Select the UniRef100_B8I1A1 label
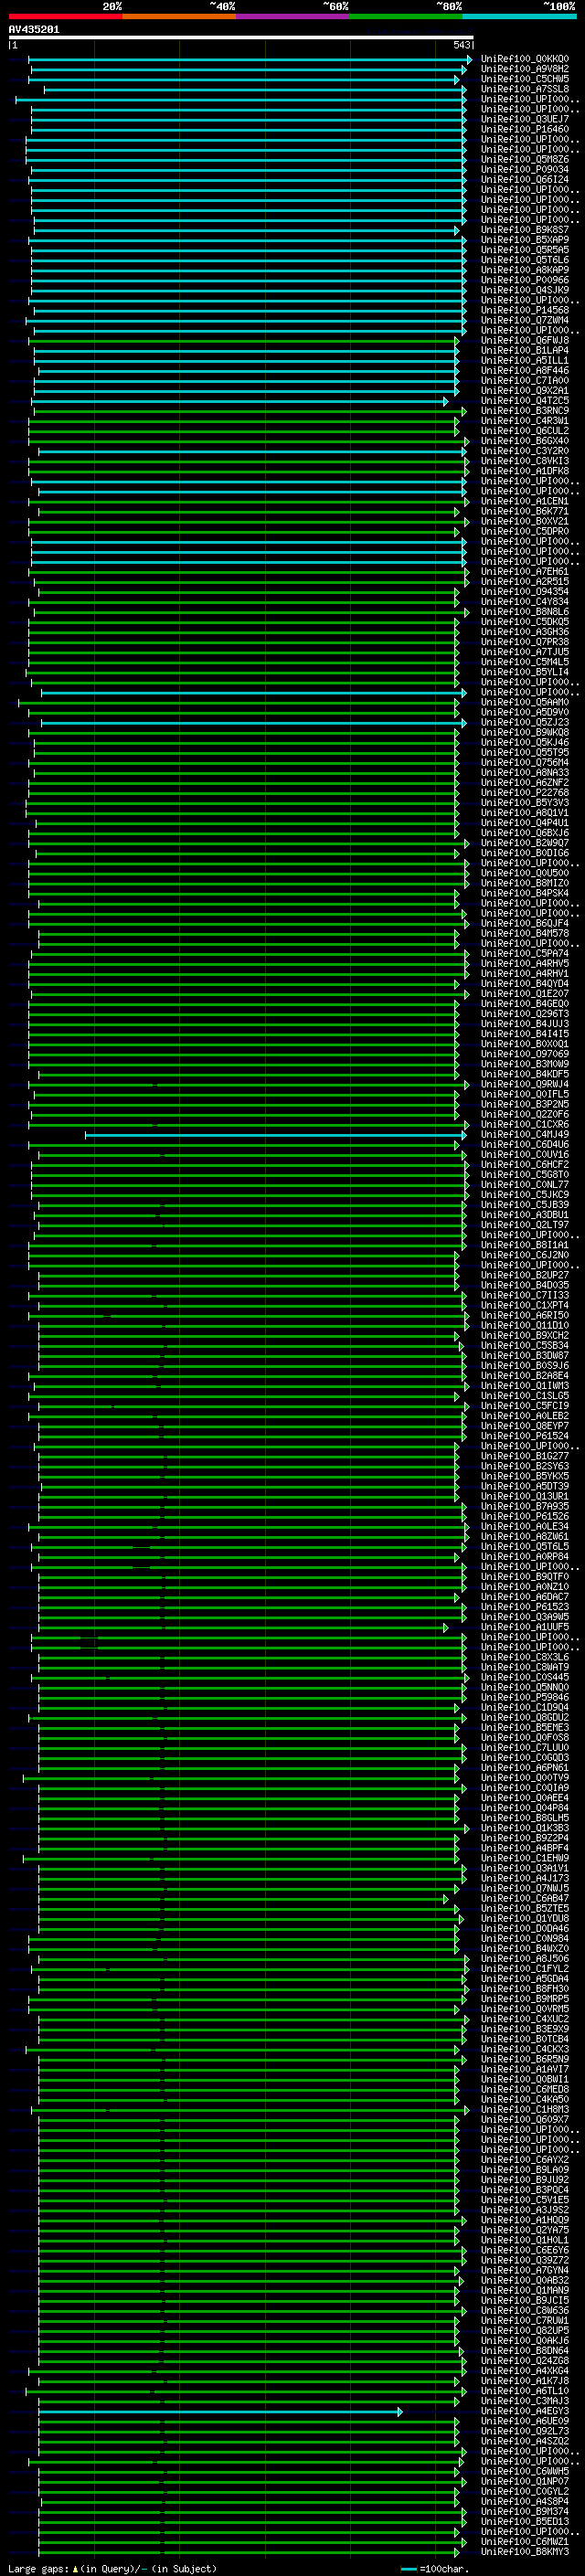The width and height of the screenshot is (585, 2576). [524, 1245]
